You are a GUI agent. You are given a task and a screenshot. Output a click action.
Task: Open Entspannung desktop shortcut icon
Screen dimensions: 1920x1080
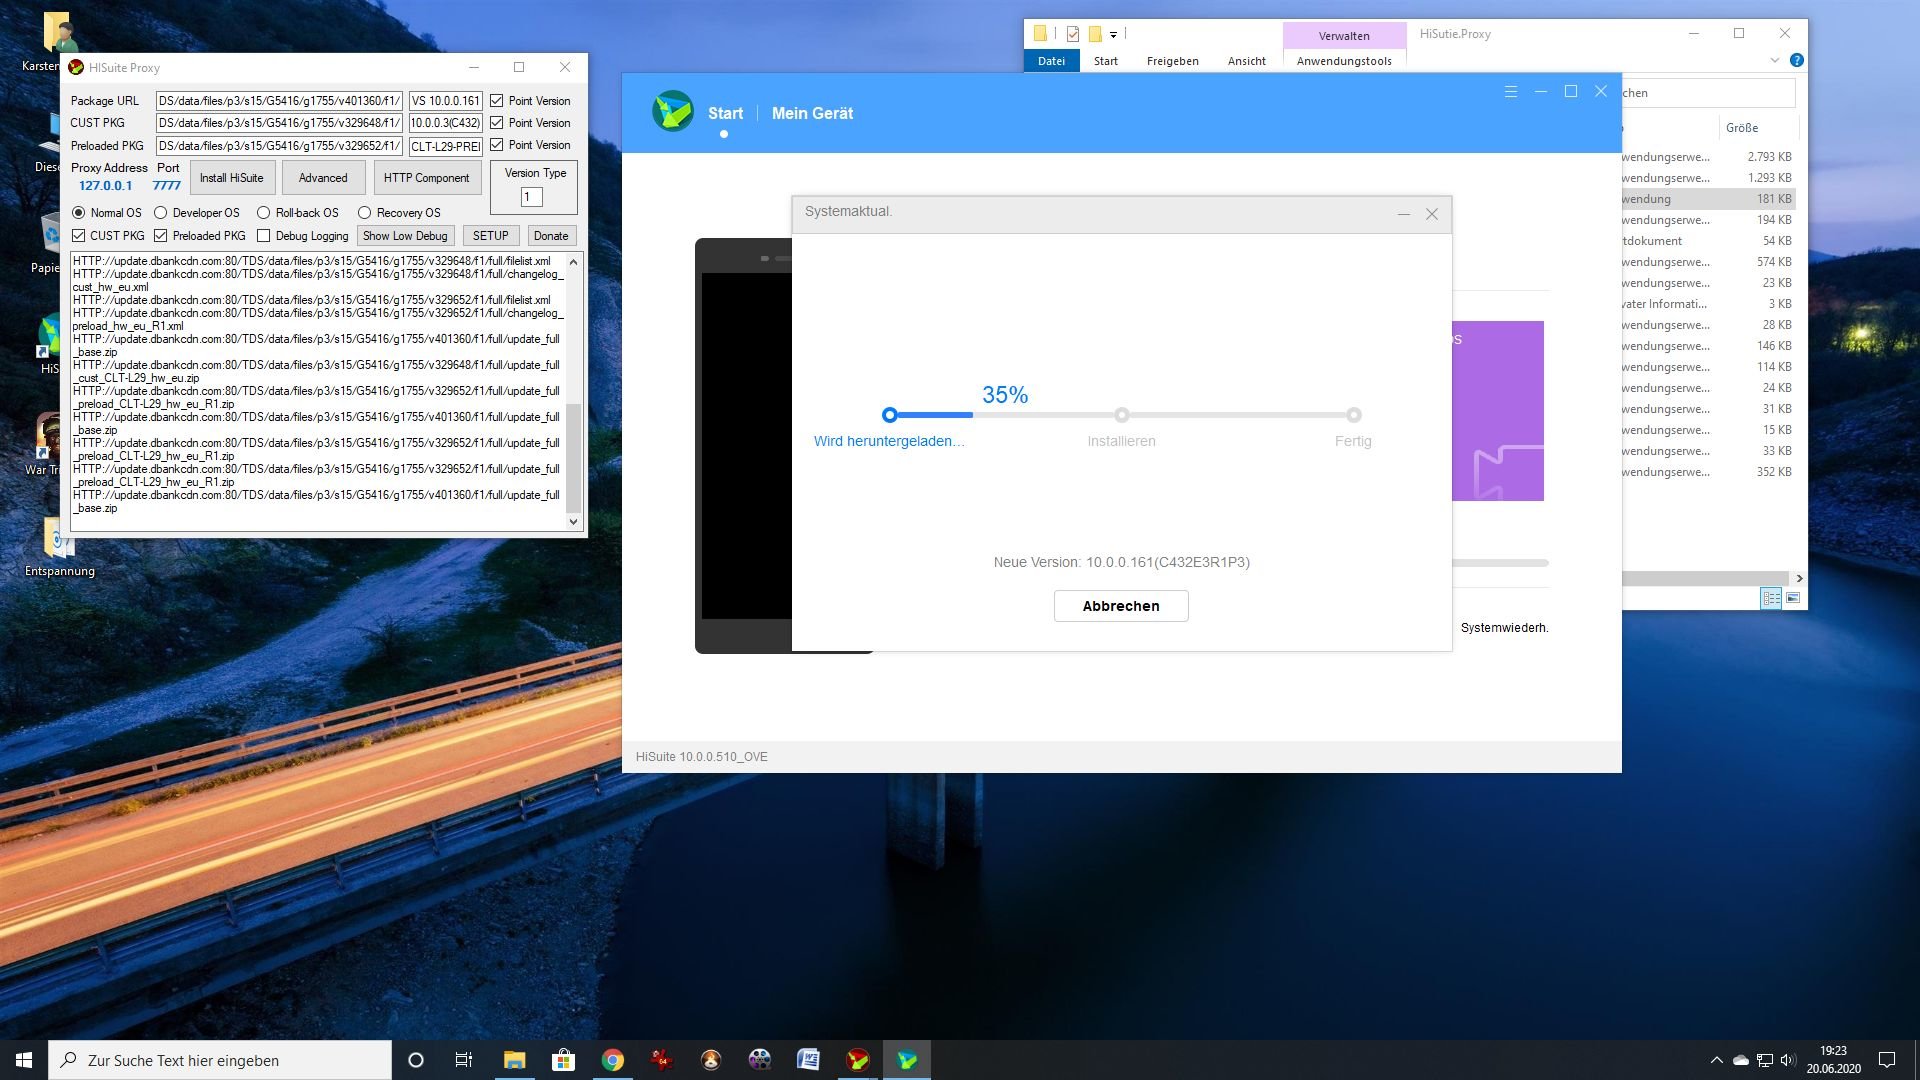pyautogui.click(x=59, y=545)
